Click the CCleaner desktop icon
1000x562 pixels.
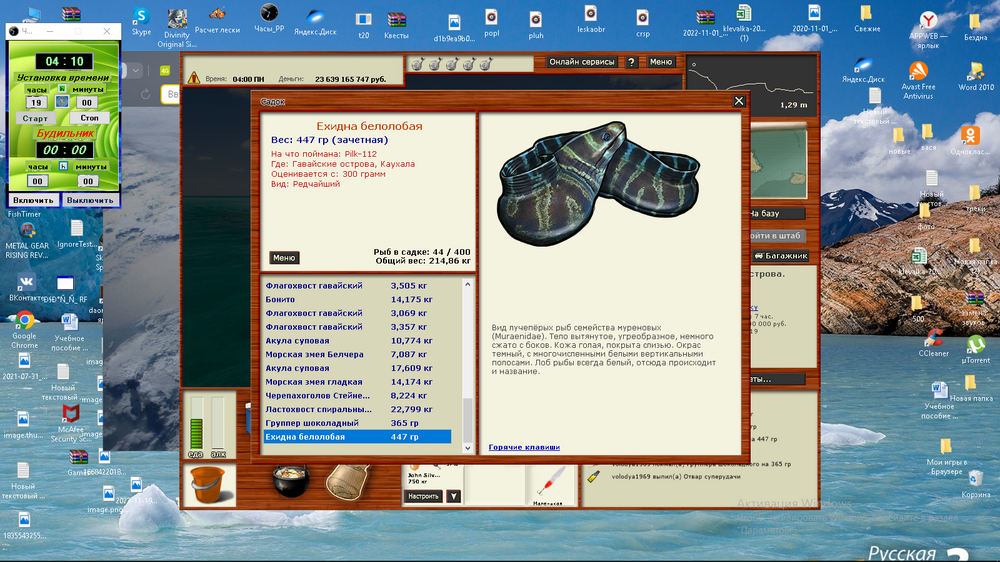934,343
